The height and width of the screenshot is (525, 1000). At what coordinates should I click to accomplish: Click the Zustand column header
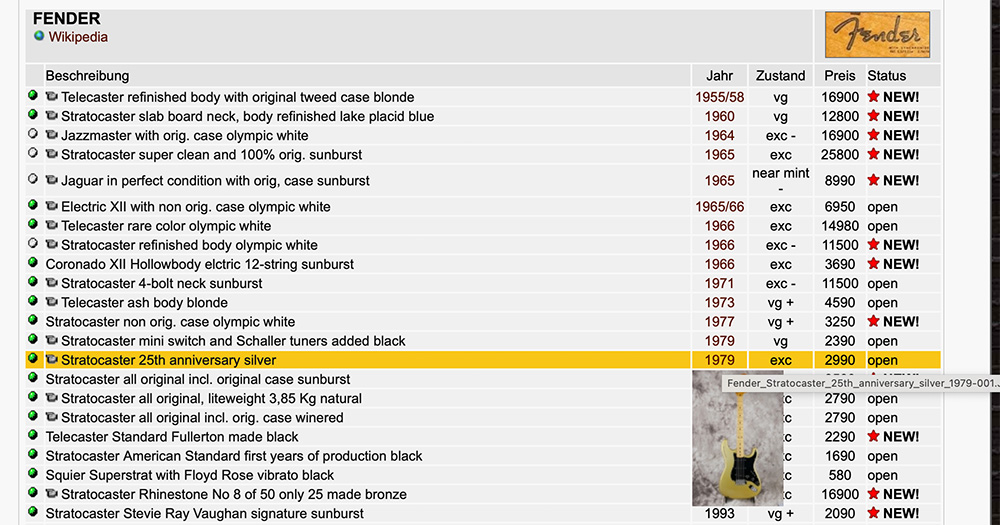(x=781, y=76)
